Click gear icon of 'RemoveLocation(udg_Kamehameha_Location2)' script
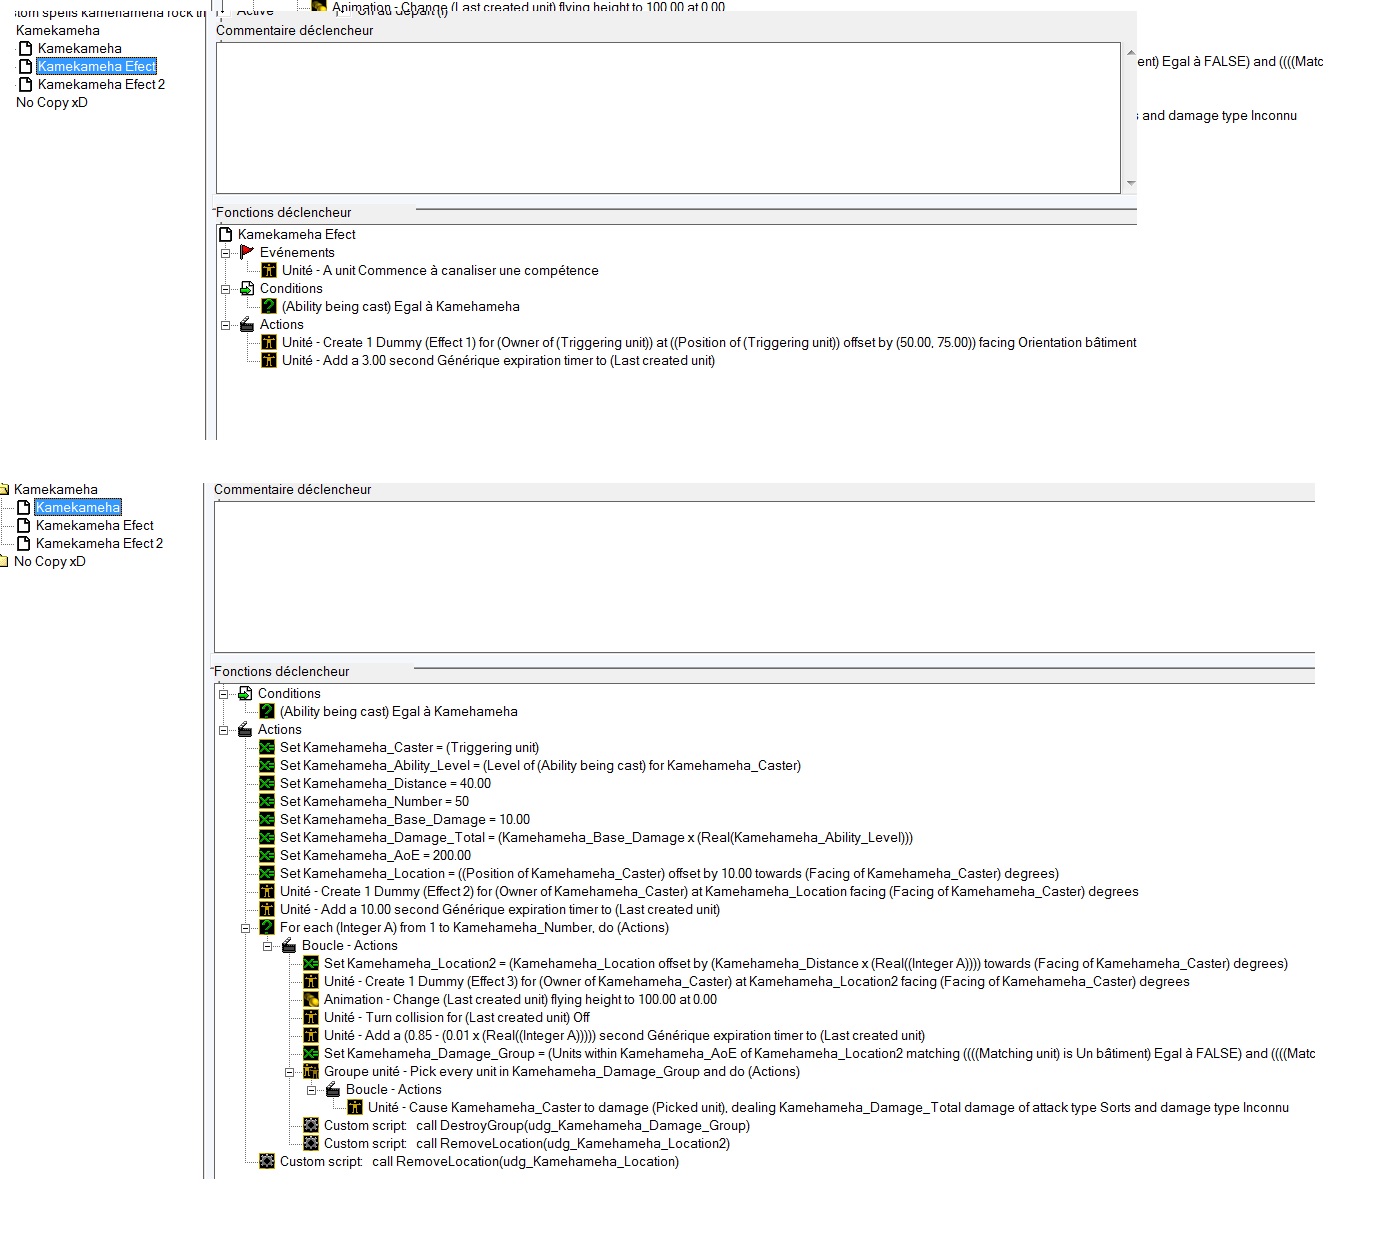Screen dimensions: 1385x1241 311,1143
